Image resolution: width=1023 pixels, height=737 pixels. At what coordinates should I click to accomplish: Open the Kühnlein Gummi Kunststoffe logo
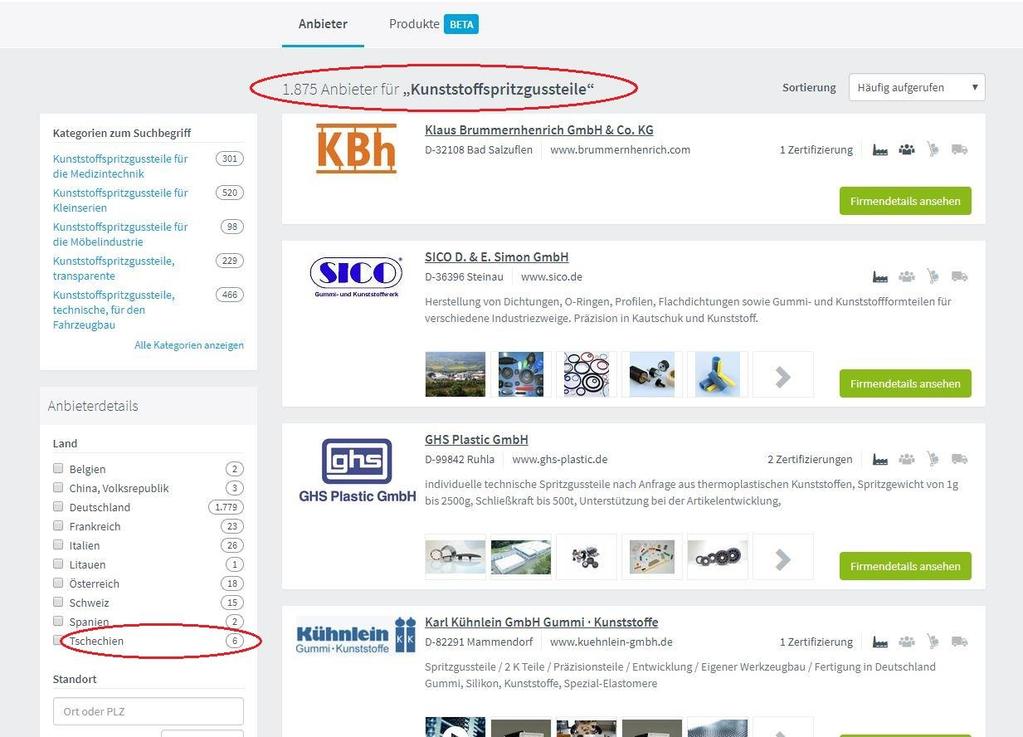(356, 635)
